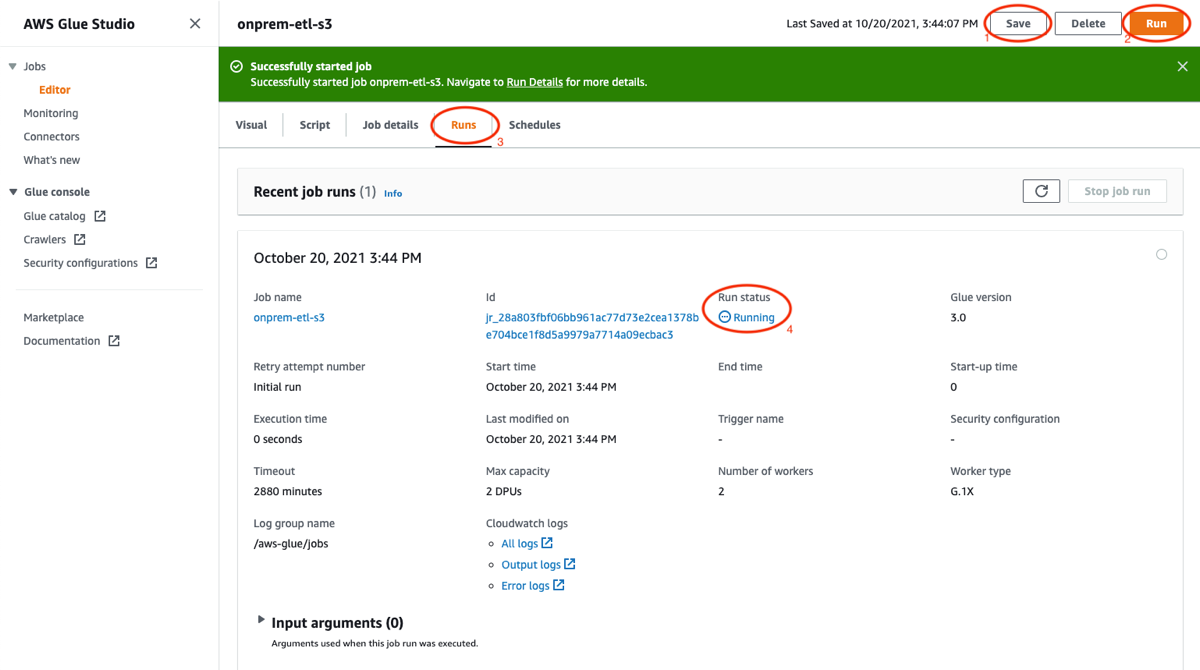Open Documentation external link icon
Screen dimensions: 1200x670
click(x=114, y=341)
